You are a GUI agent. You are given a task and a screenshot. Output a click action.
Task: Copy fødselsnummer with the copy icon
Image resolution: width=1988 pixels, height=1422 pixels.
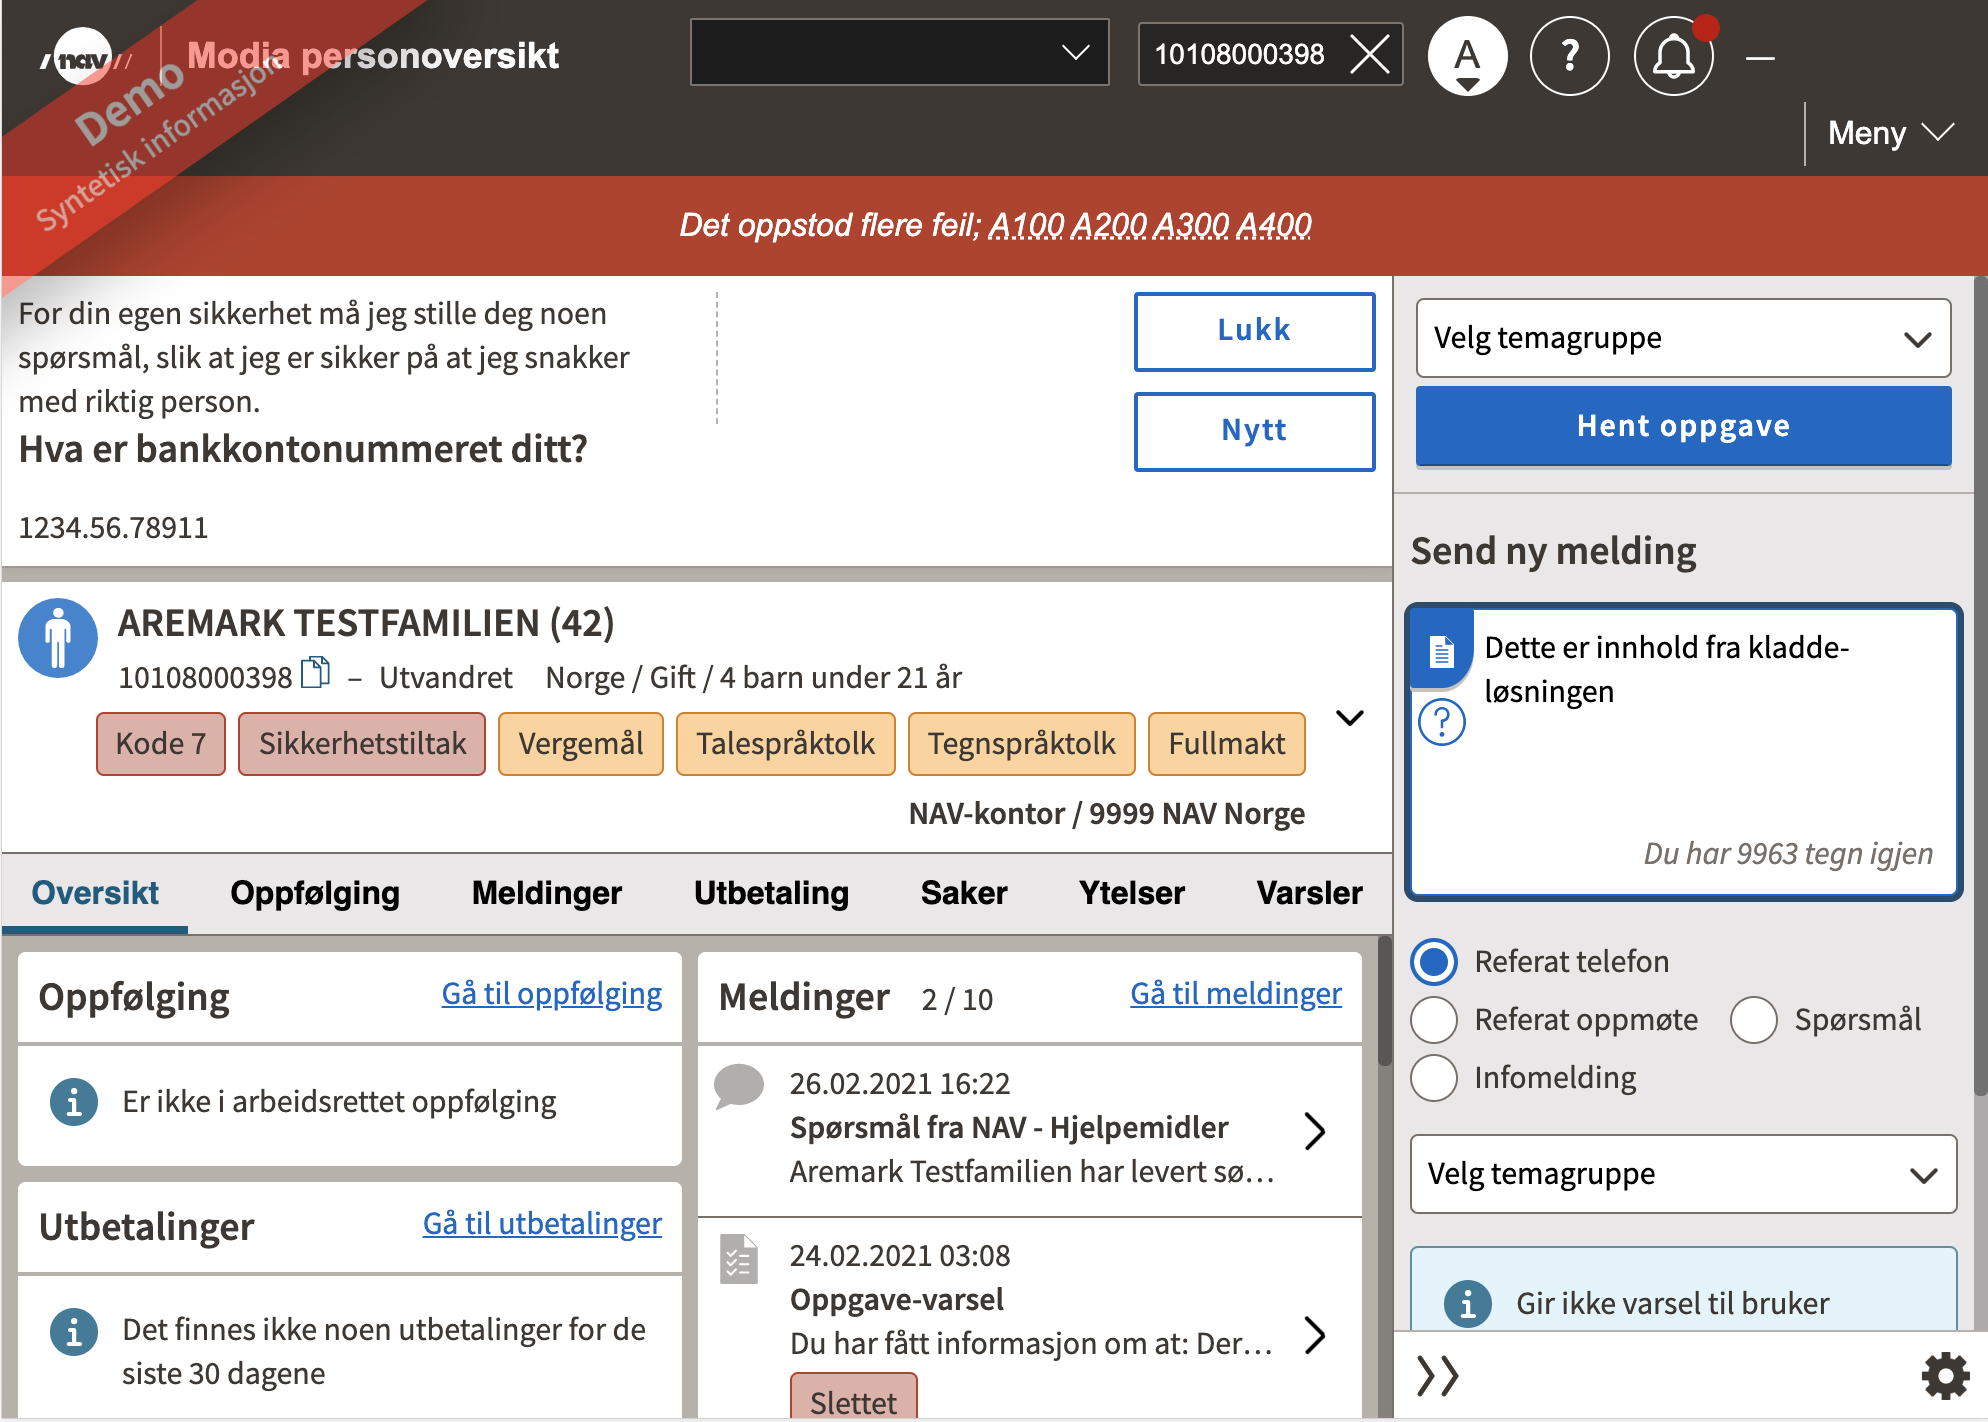click(x=315, y=673)
